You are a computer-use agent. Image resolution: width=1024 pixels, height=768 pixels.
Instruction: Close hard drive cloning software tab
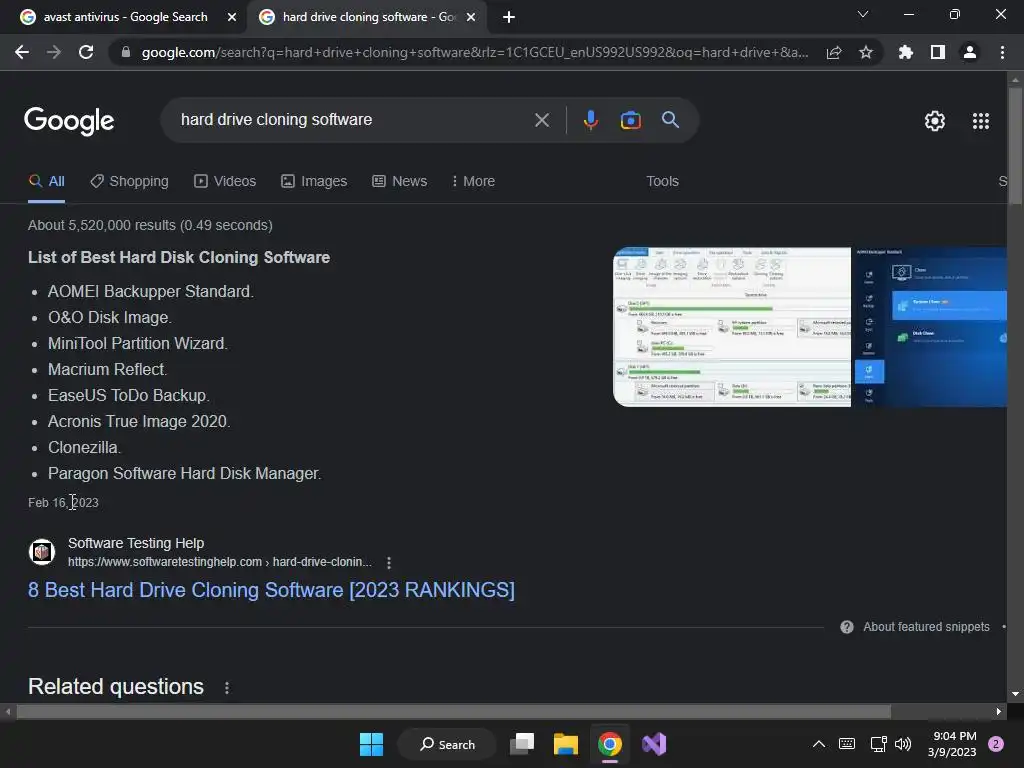coord(471,17)
